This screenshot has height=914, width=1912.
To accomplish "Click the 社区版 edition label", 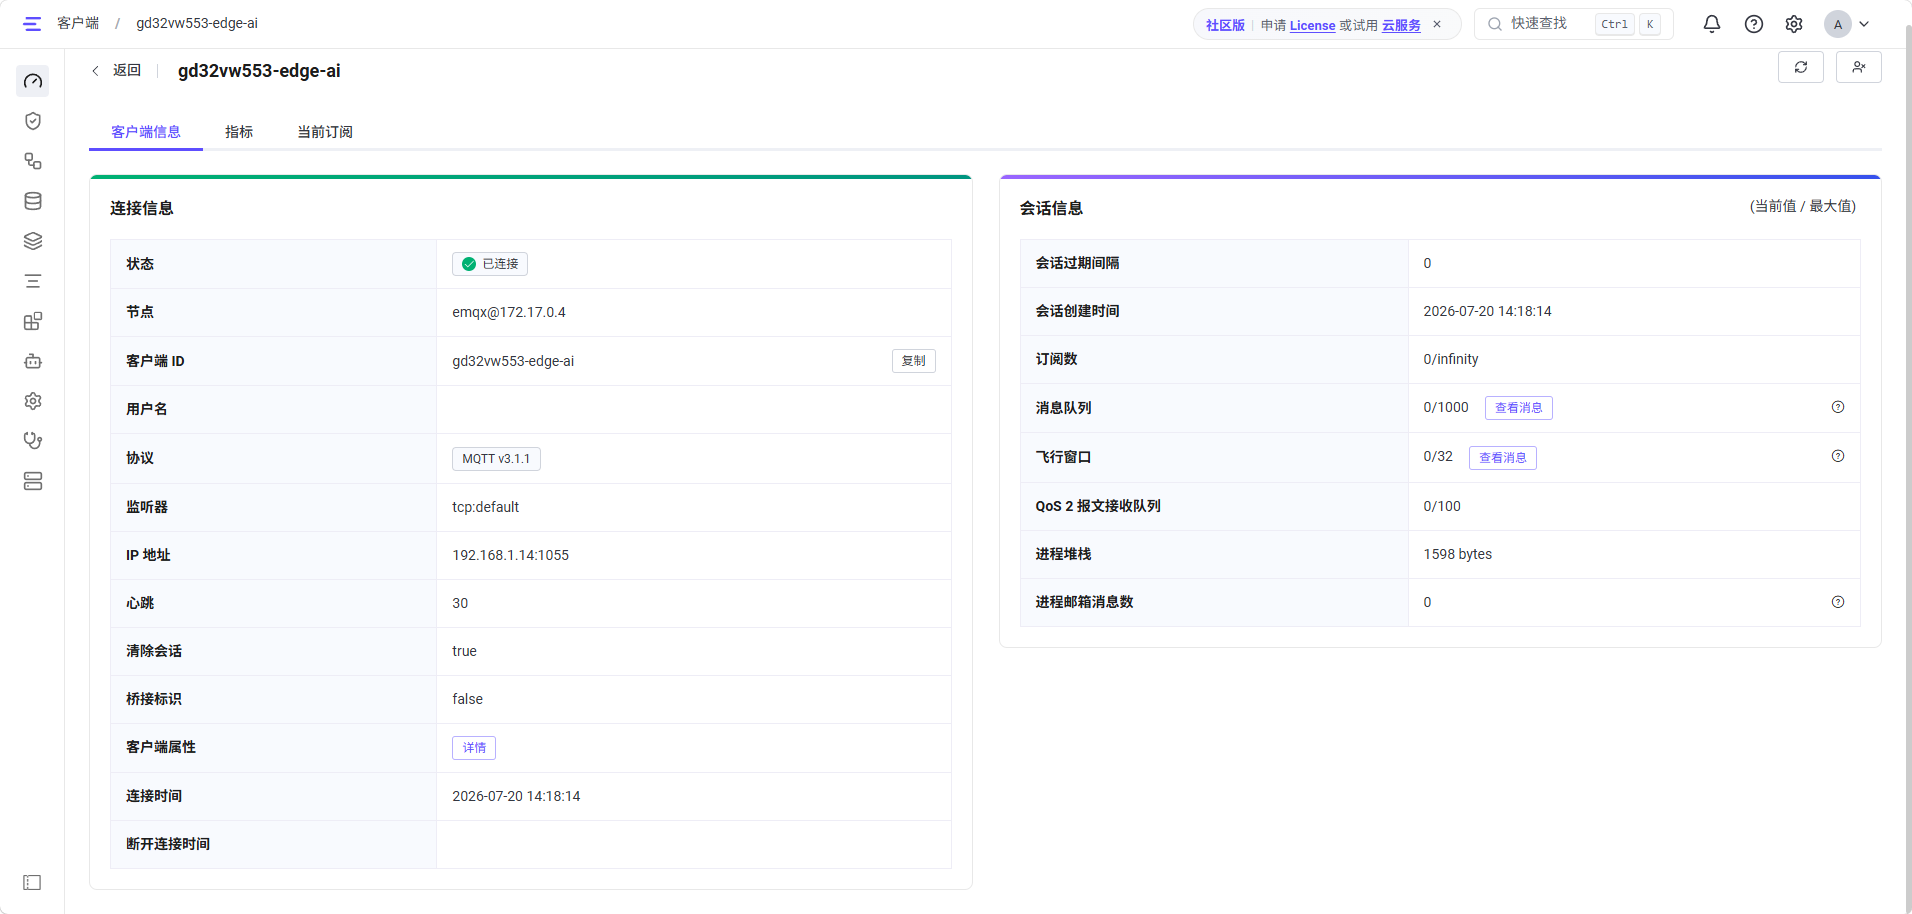I will [x=1225, y=25].
